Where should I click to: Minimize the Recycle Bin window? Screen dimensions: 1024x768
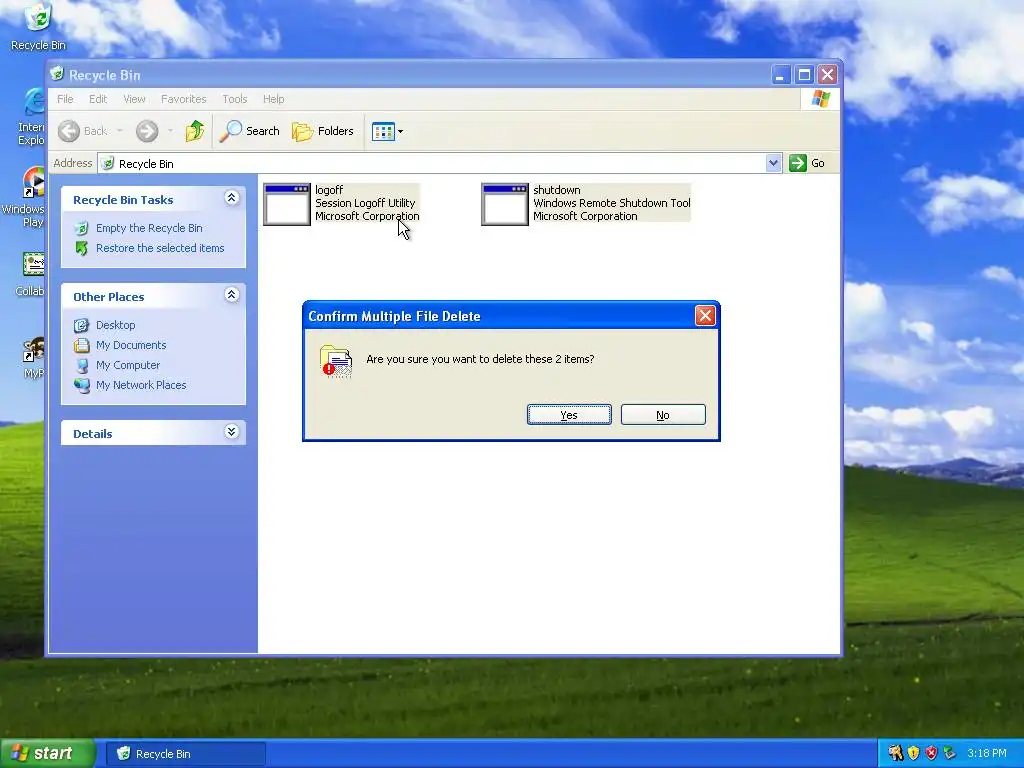[780, 74]
